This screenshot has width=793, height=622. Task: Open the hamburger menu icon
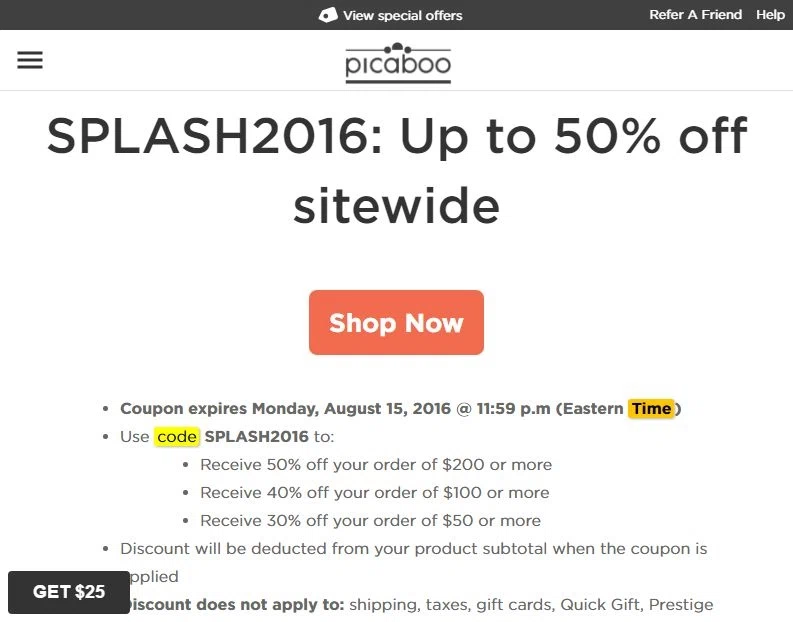point(30,60)
